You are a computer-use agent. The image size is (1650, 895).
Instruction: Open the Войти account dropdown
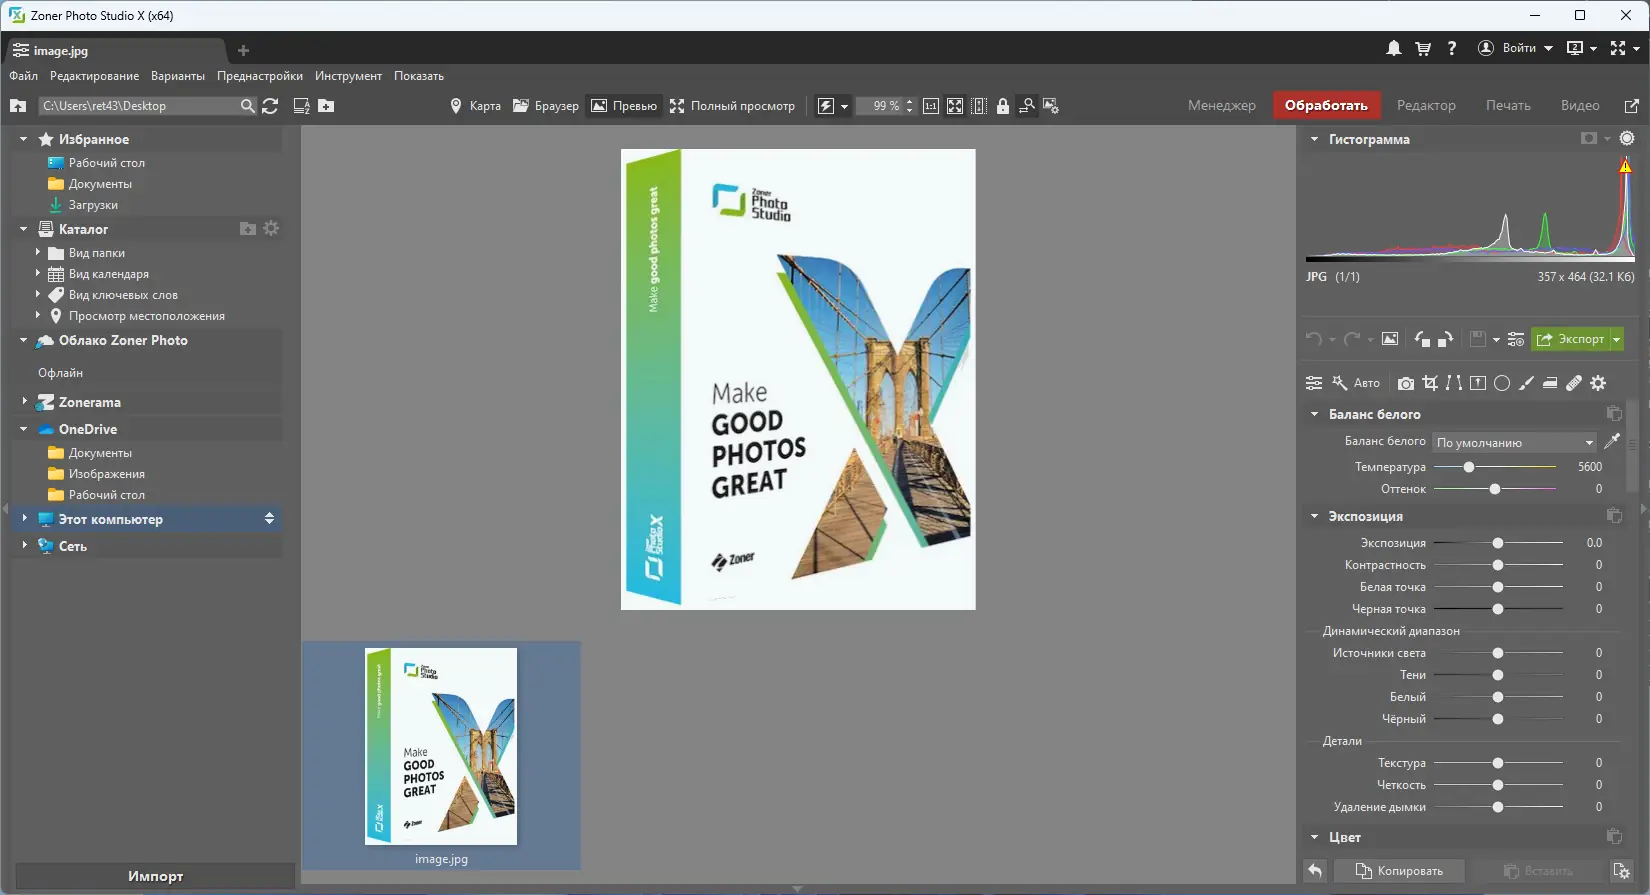[1516, 48]
